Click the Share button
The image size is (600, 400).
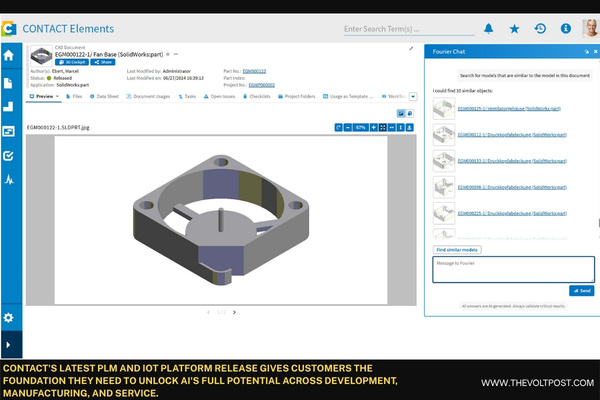tap(103, 62)
